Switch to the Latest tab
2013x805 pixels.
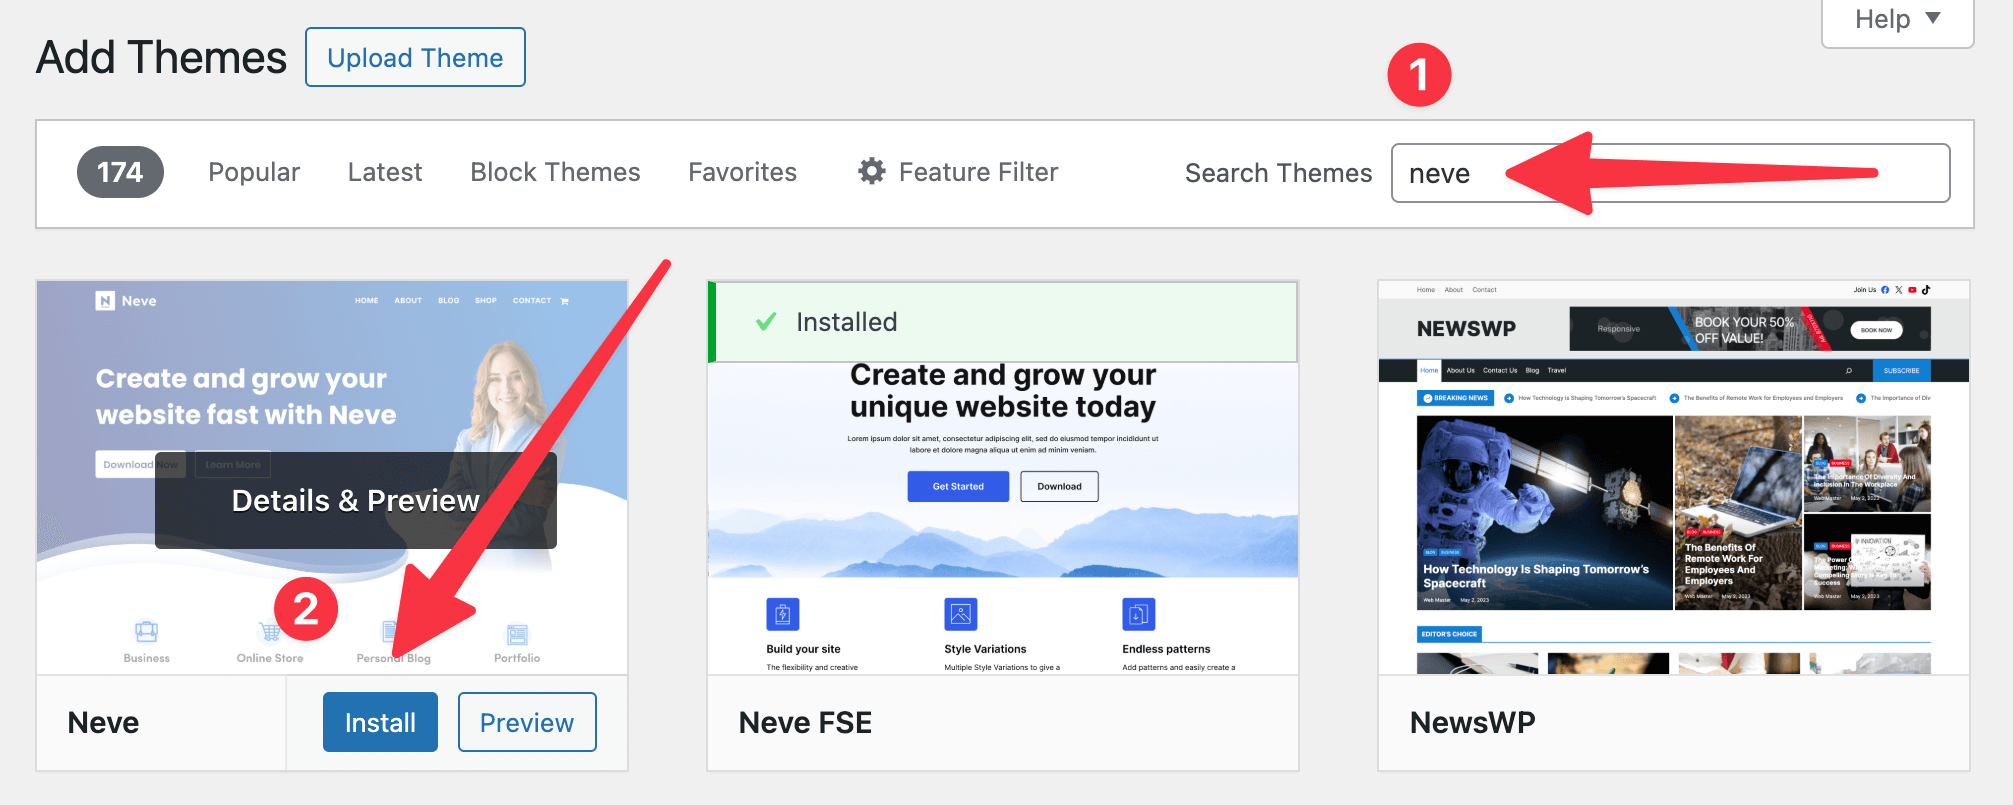click(x=385, y=172)
